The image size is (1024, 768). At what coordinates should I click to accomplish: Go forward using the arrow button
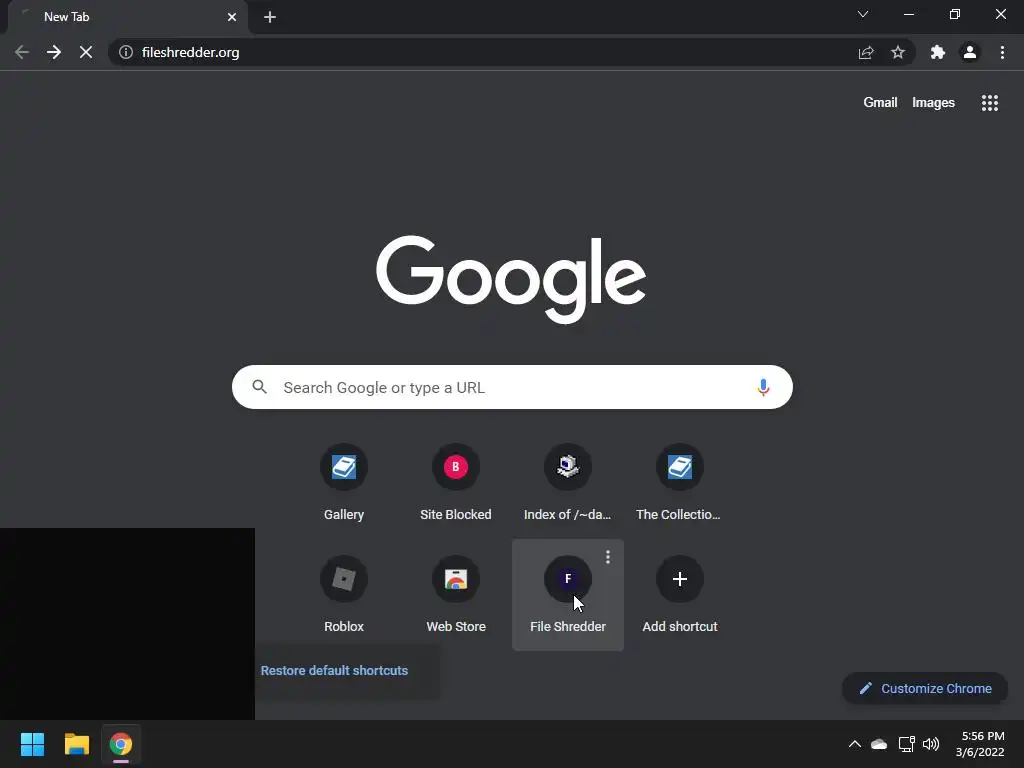coord(54,52)
